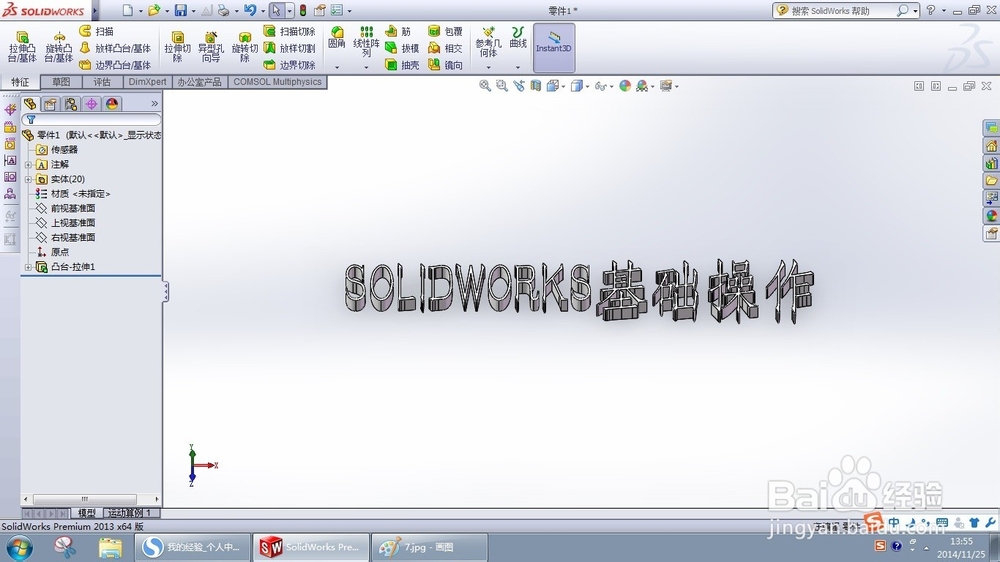Image resolution: width=1000 pixels, height=562 pixels.
Task: Open the ConfigurationManager panel tab
Action: [71, 103]
